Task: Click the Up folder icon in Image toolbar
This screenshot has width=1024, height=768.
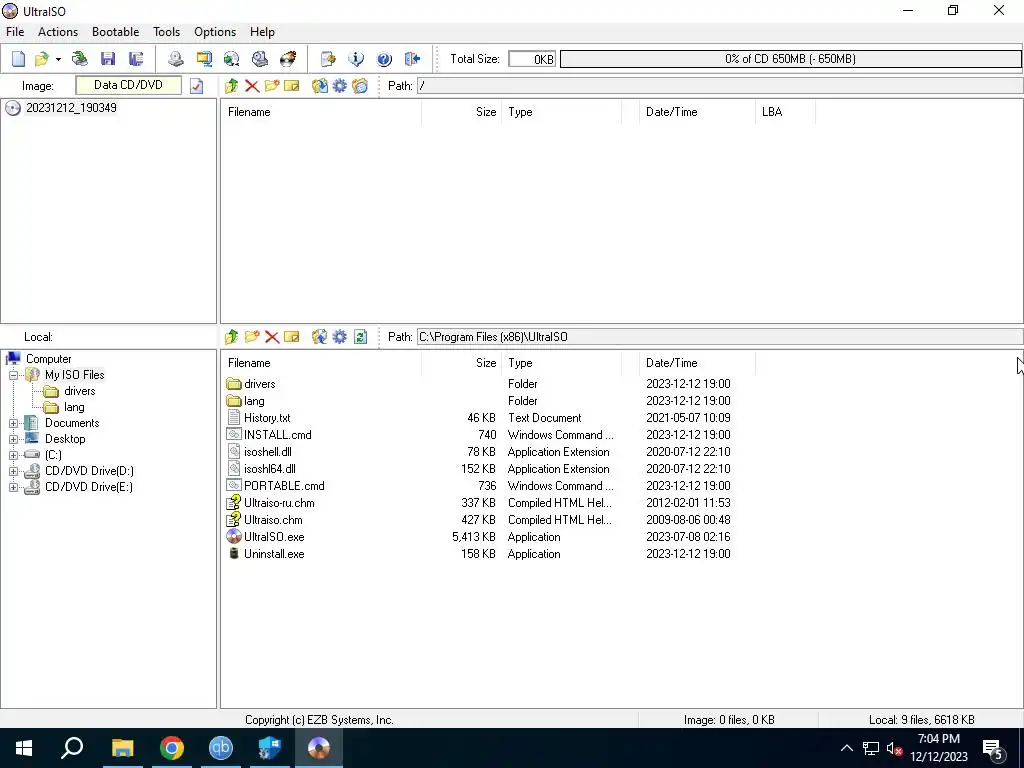Action: coord(232,86)
